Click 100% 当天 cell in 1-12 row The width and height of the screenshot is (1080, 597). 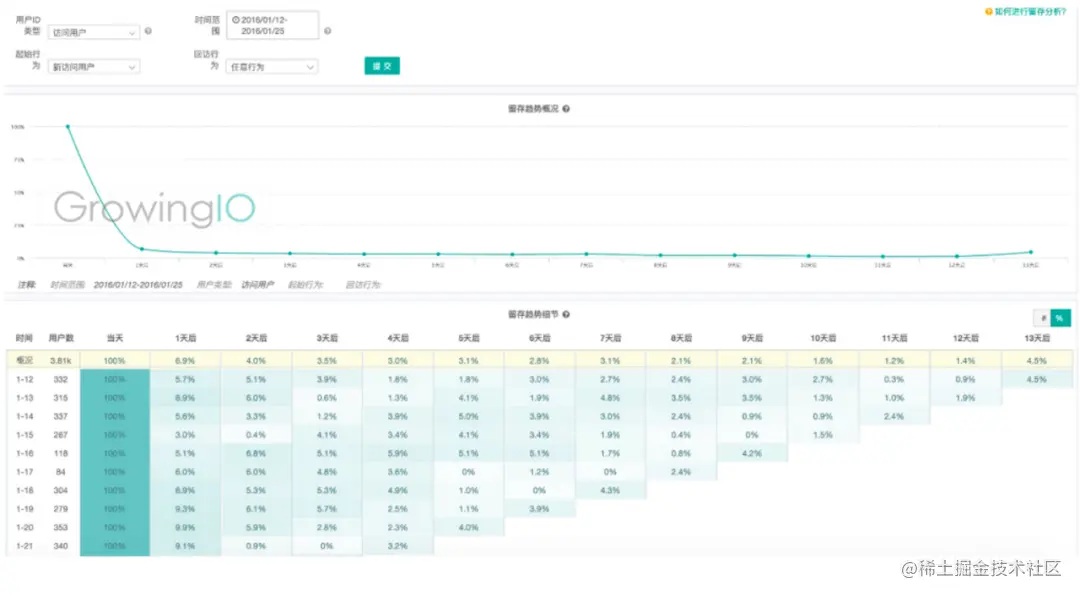pyautogui.click(x=115, y=379)
